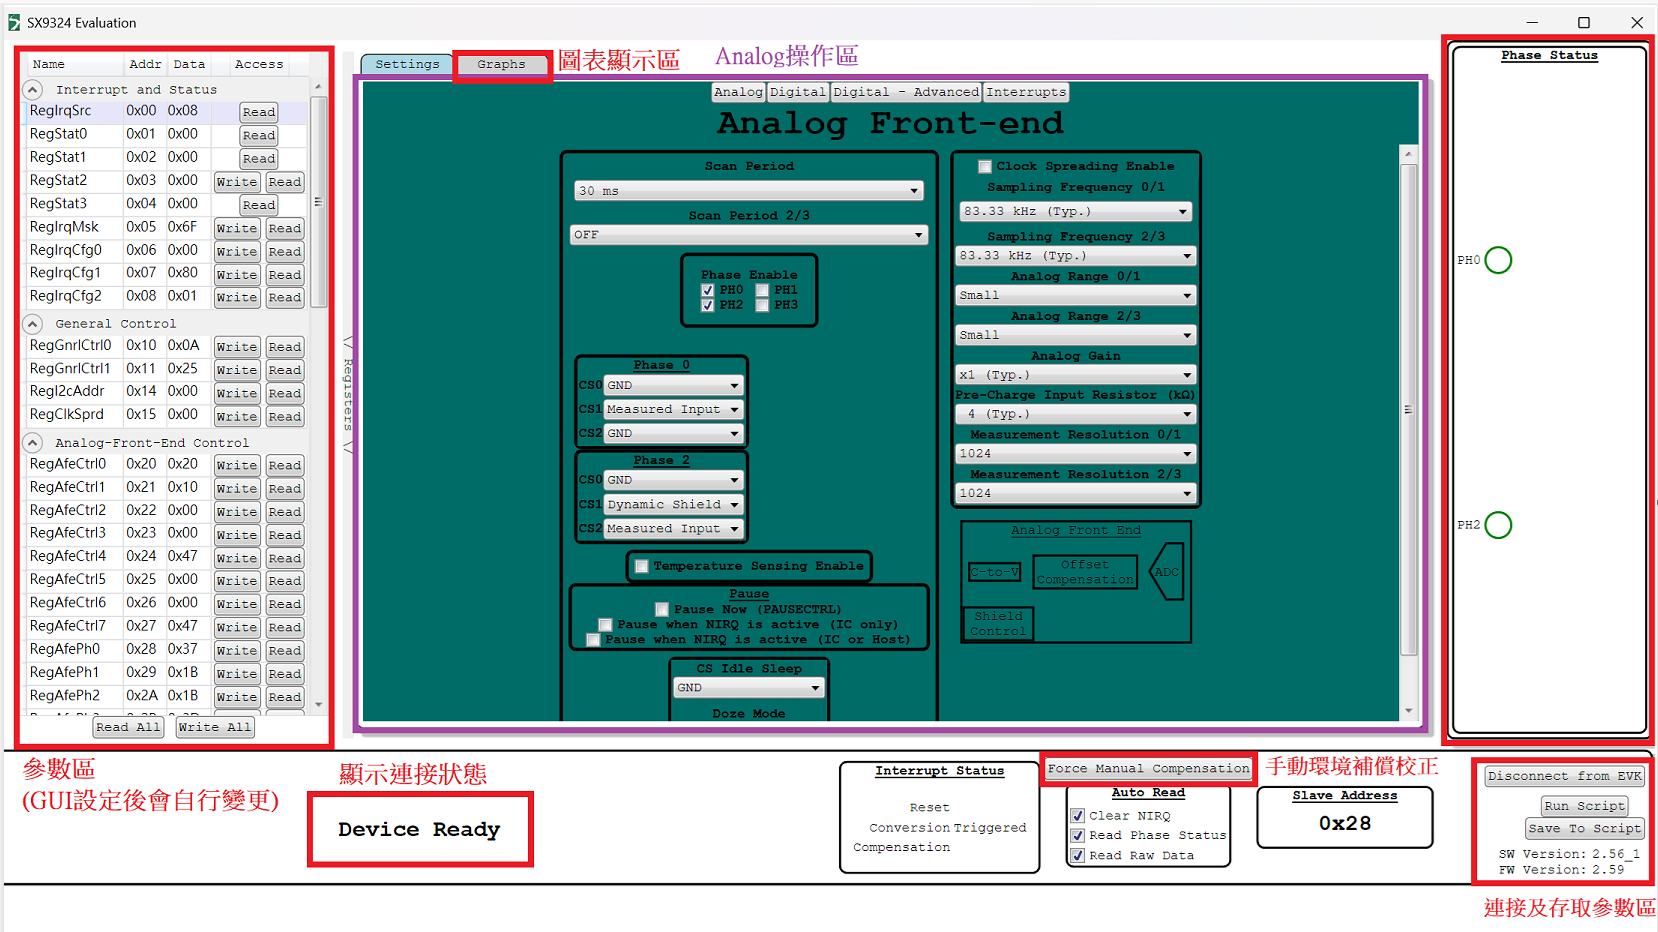Click Disconnect from EVK button
This screenshot has width=1658, height=932.
[1564, 776]
